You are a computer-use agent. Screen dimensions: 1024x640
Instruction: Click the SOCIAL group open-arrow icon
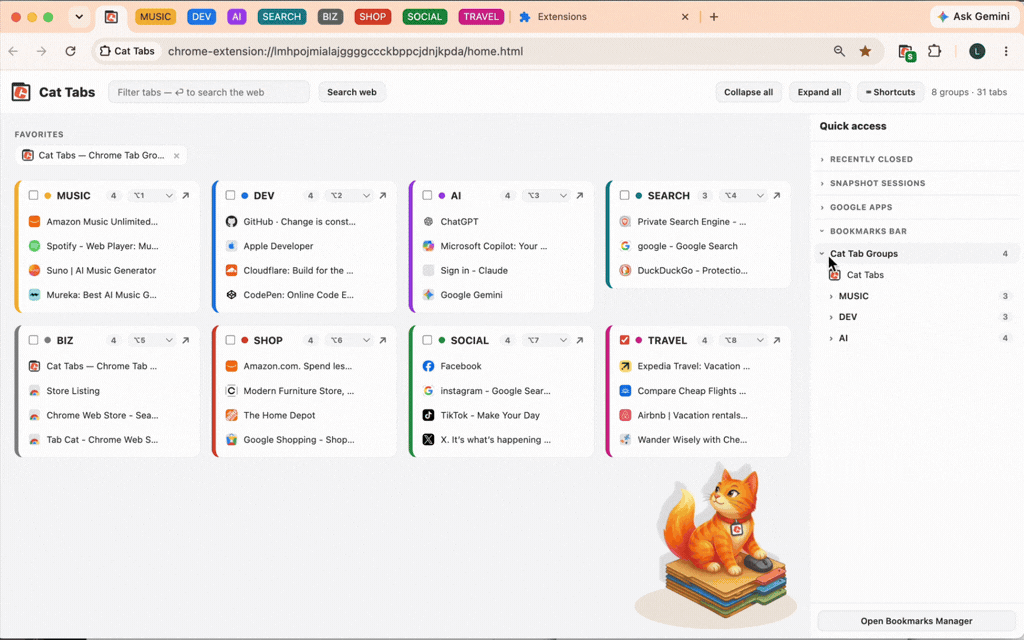tap(579, 340)
